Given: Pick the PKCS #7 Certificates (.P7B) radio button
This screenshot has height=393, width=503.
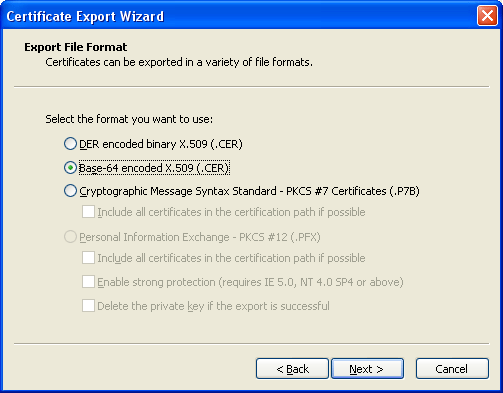Looking at the screenshot, I should pyautogui.click(x=70, y=191).
